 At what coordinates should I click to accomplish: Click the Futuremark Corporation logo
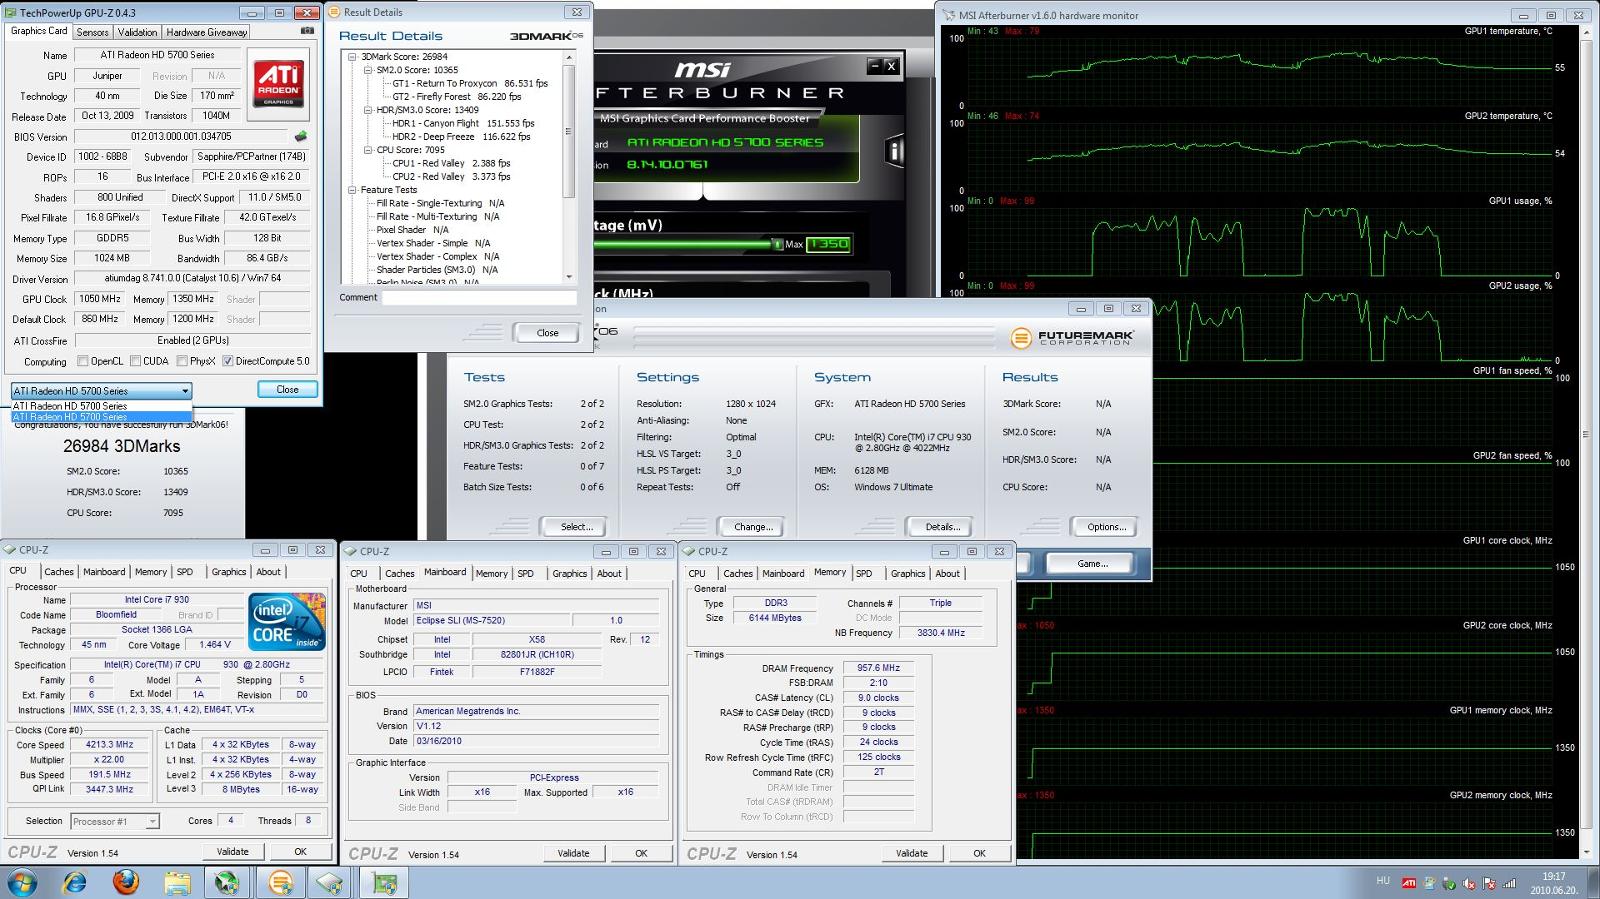click(1071, 338)
